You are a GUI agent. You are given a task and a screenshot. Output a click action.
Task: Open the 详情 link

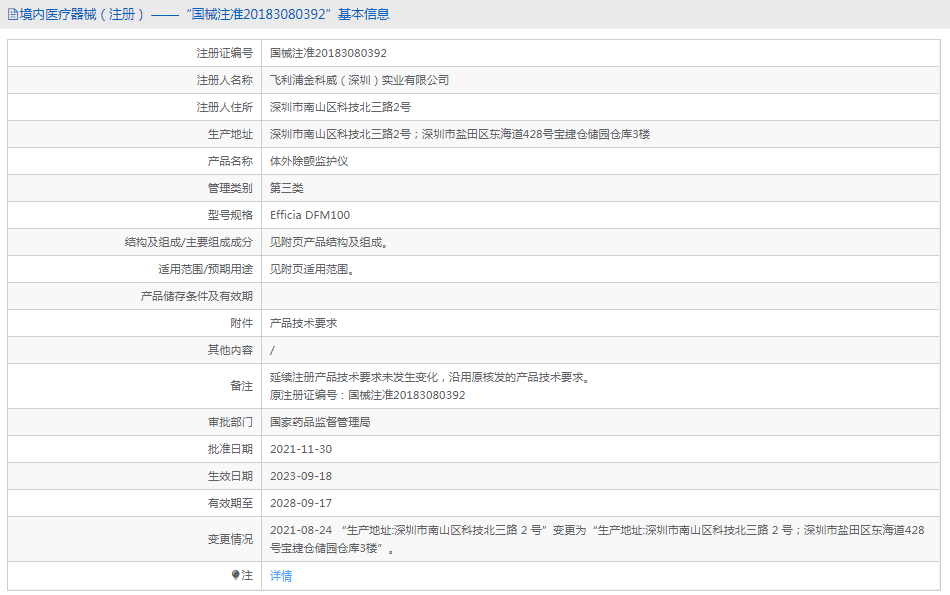[281, 576]
